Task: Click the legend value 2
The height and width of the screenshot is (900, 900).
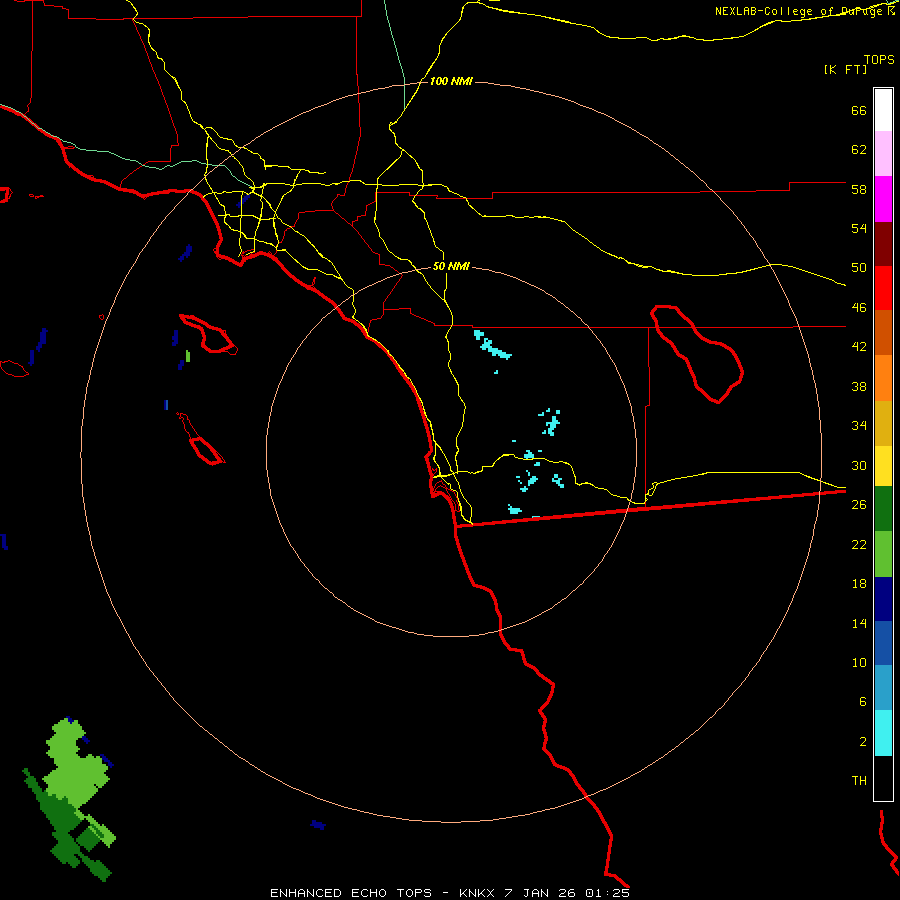Action: (x=863, y=741)
